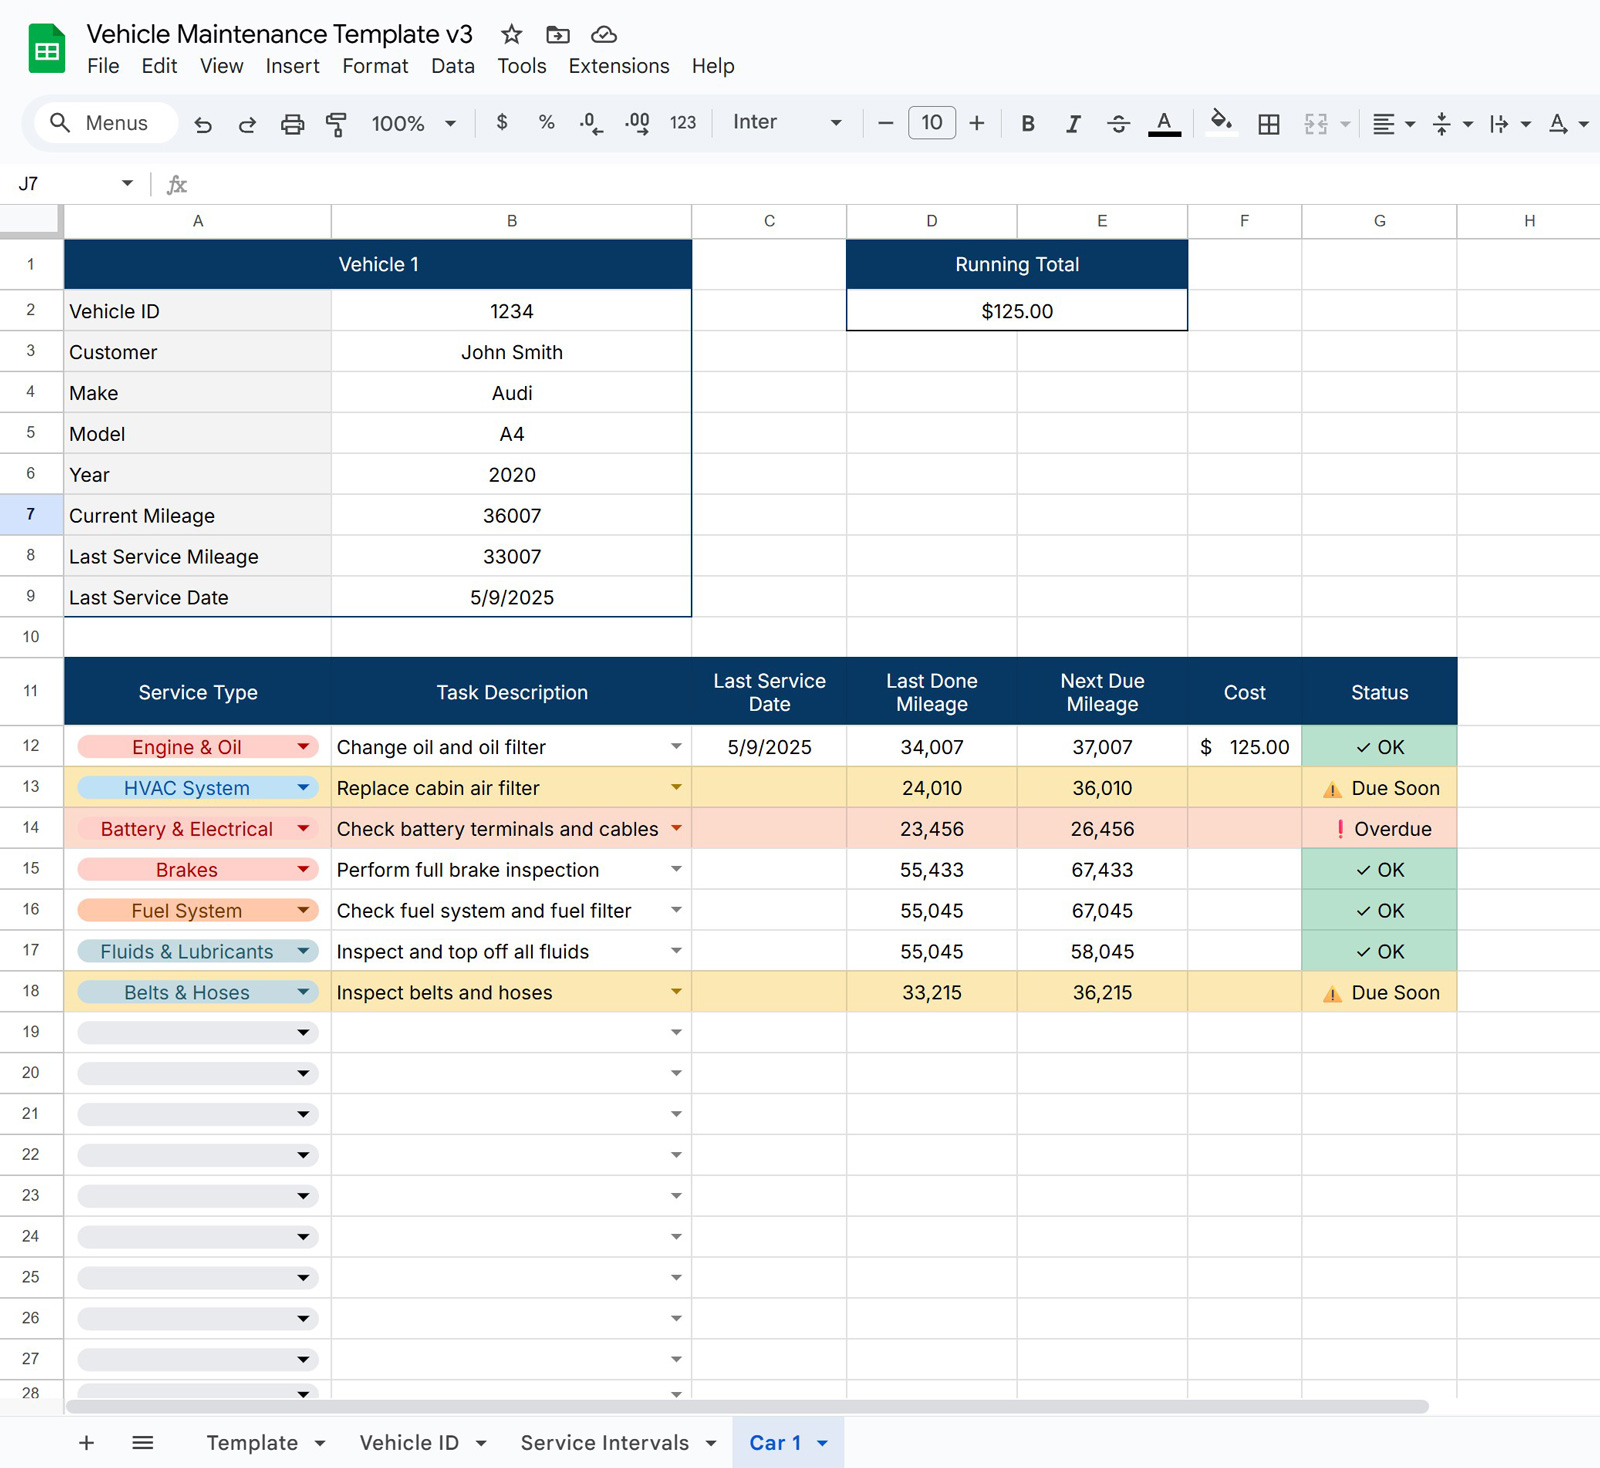Click the Menus search box

pyautogui.click(x=106, y=123)
